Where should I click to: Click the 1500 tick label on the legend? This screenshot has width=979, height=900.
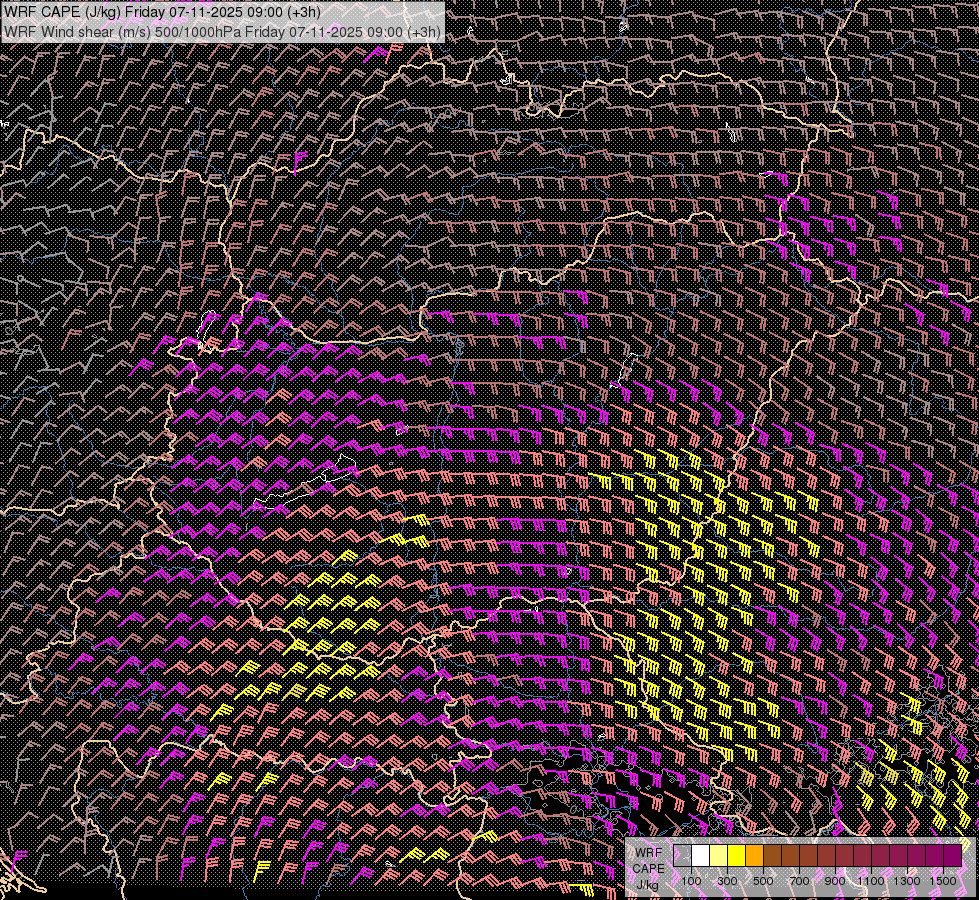943,881
